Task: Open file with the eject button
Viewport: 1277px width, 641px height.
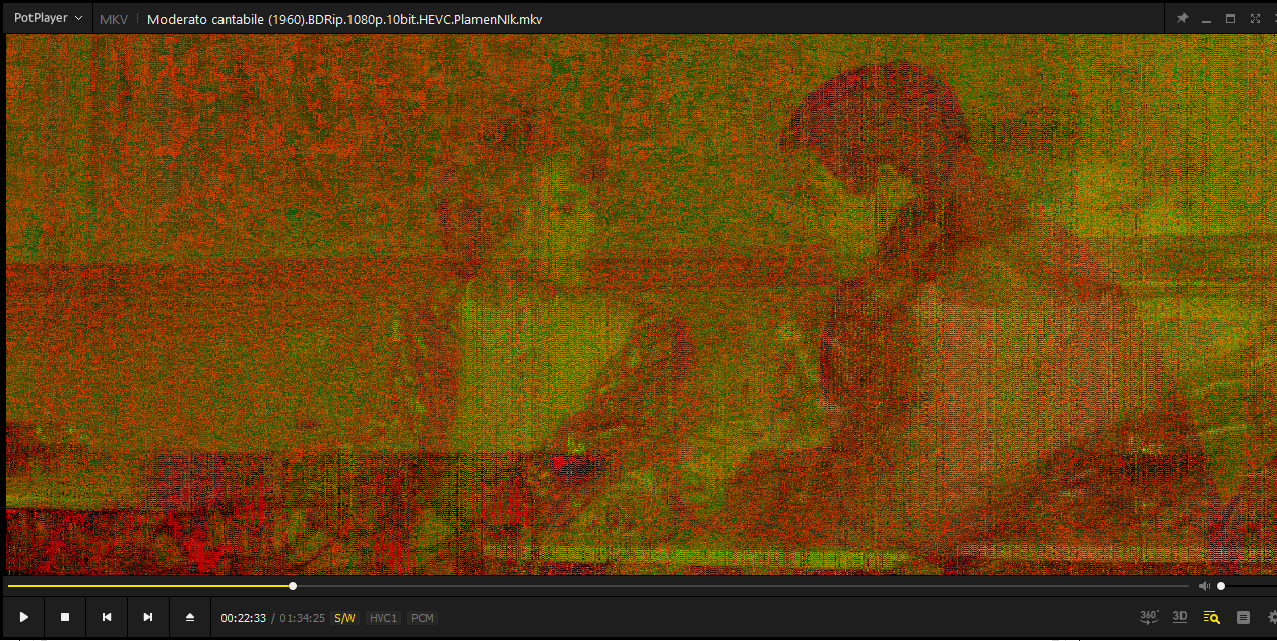Action: click(x=190, y=617)
